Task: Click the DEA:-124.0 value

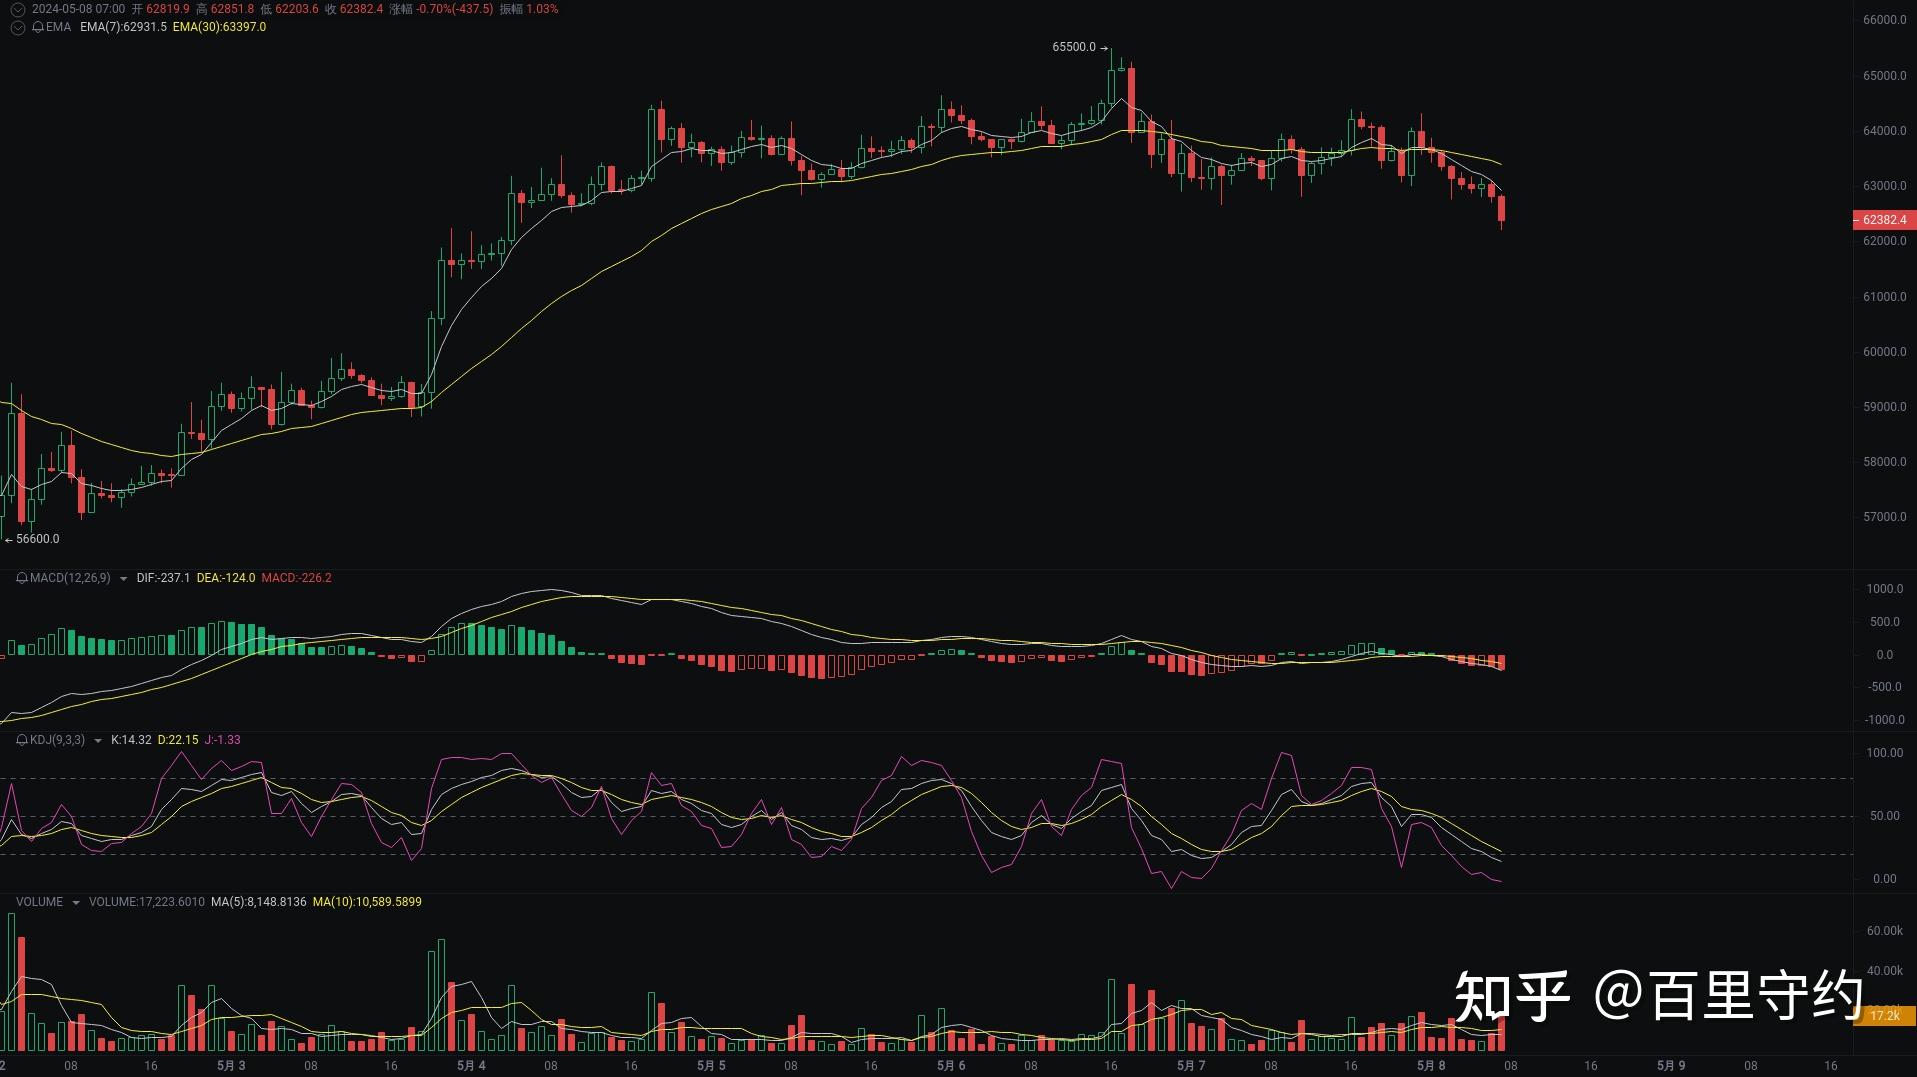Action: pos(226,578)
